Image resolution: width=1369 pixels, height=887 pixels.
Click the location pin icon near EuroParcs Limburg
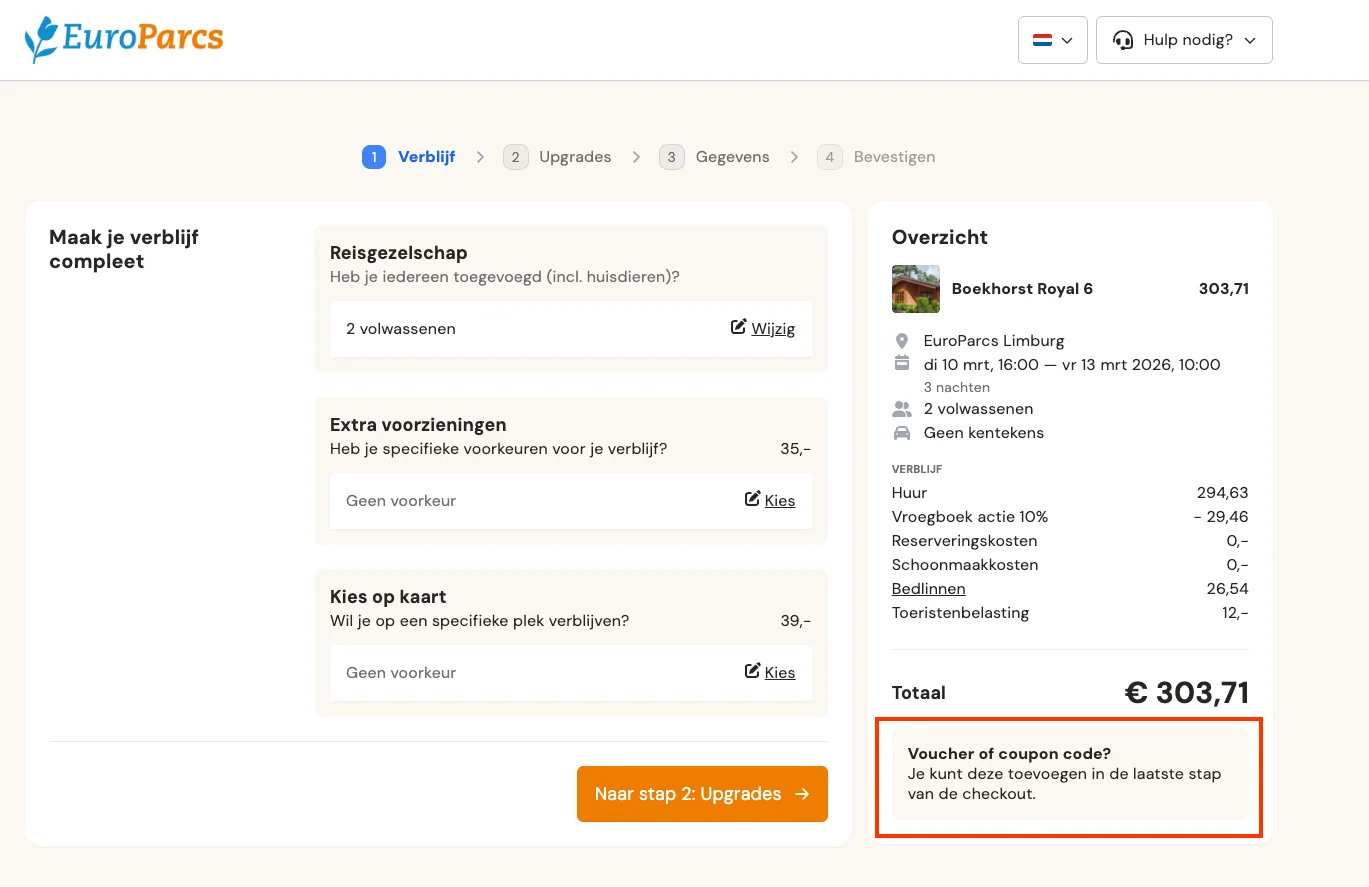click(902, 340)
